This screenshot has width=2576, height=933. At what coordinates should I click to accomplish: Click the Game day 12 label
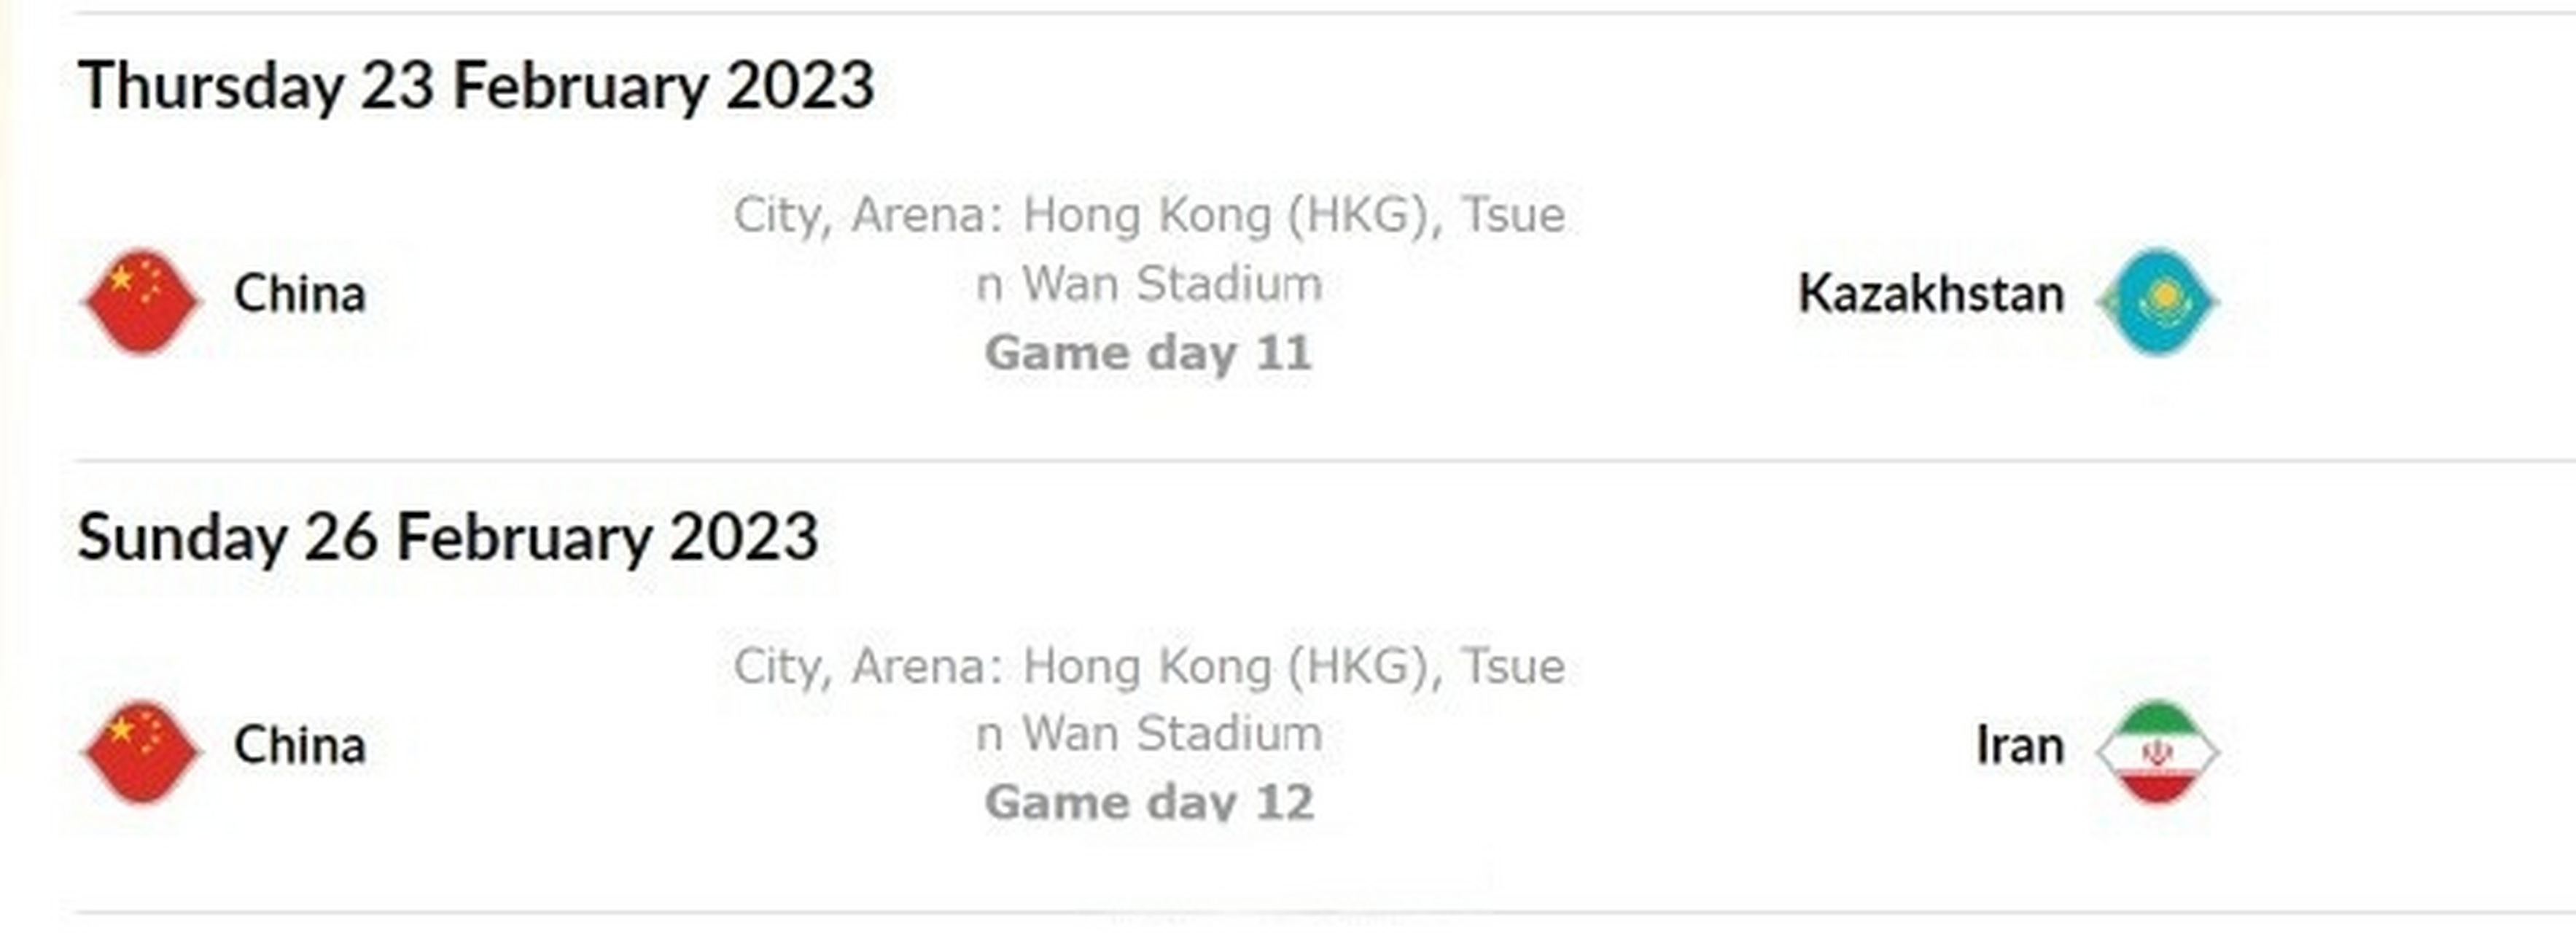(x=1148, y=802)
